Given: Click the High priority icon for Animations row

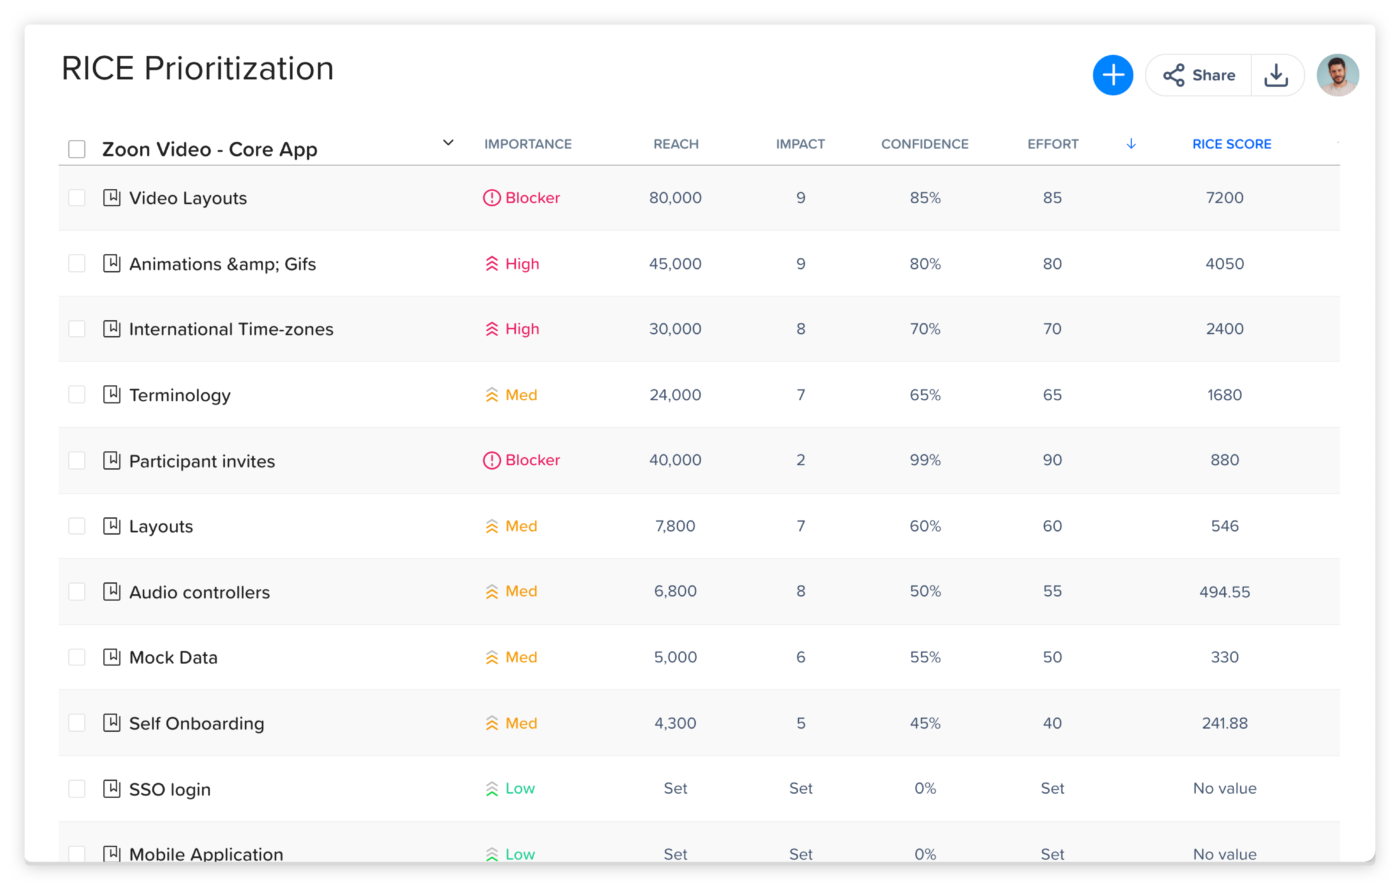Looking at the screenshot, I should tap(491, 264).
